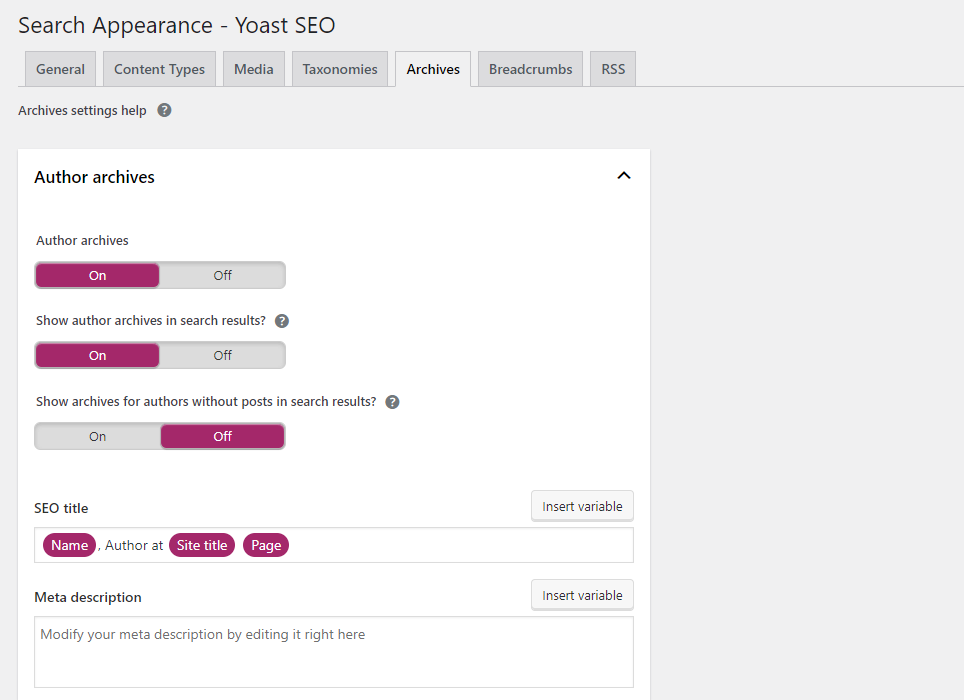Image resolution: width=964 pixels, height=700 pixels.
Task: Enable archives for authors without posts
Action: (x=97, y=435)
